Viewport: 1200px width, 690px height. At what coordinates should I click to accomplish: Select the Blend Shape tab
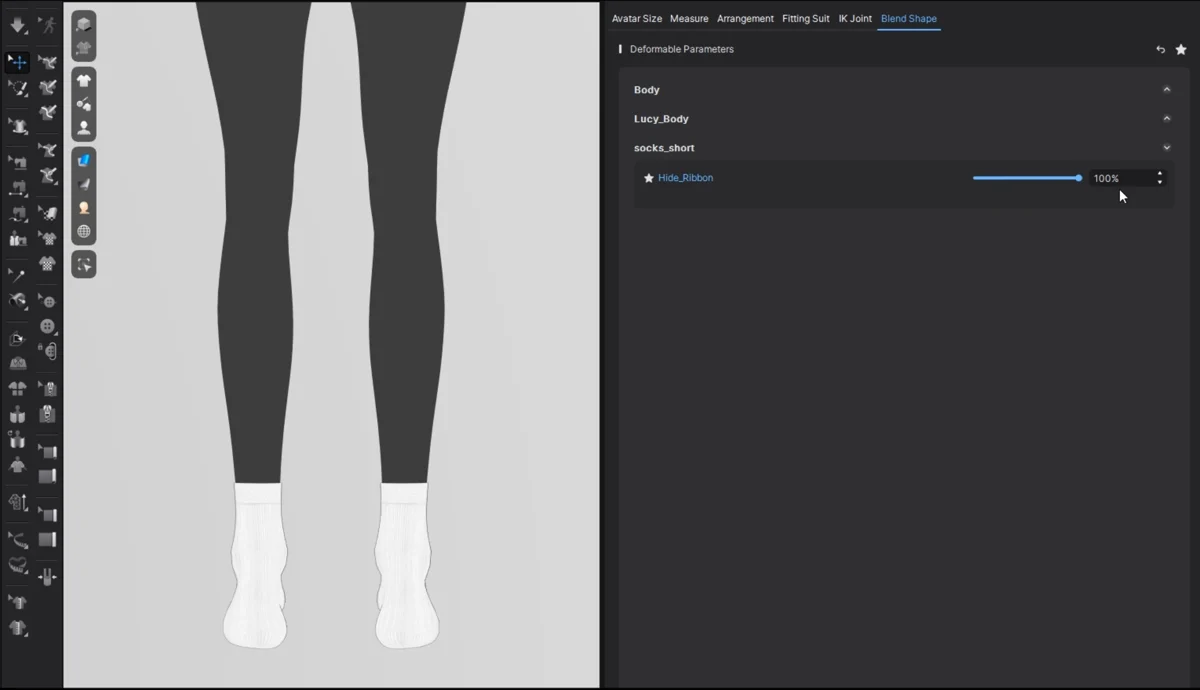(x=909, y=19)
